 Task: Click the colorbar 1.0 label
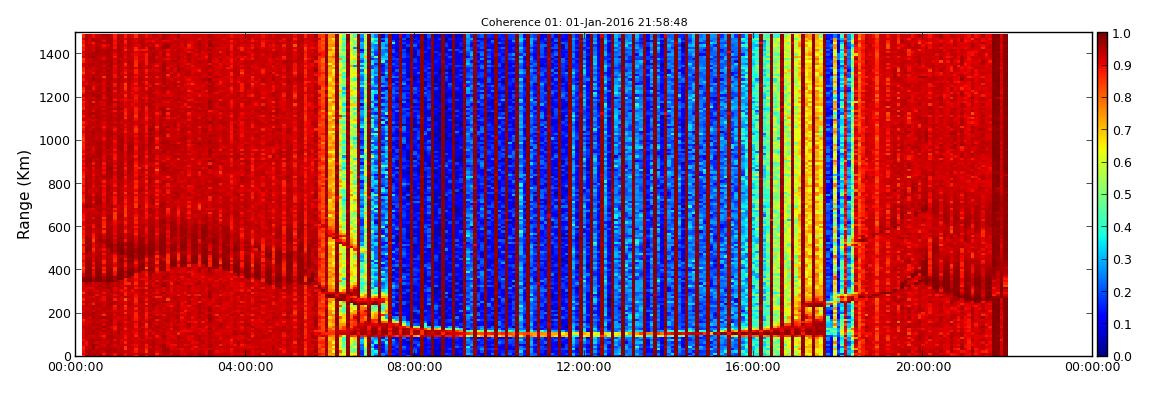coord(1122,34)
